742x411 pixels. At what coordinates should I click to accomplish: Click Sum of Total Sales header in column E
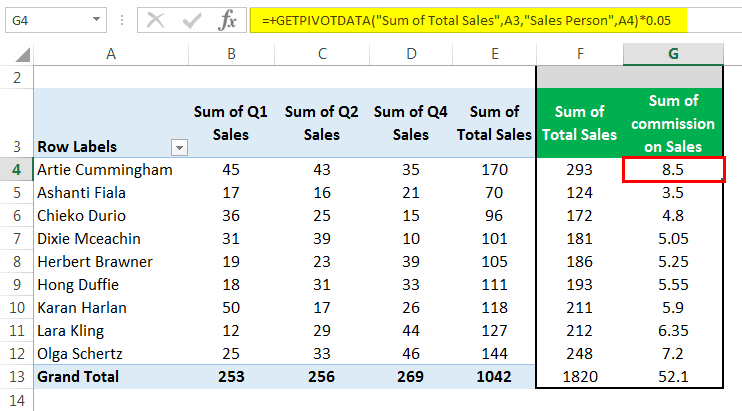[494, 123]
